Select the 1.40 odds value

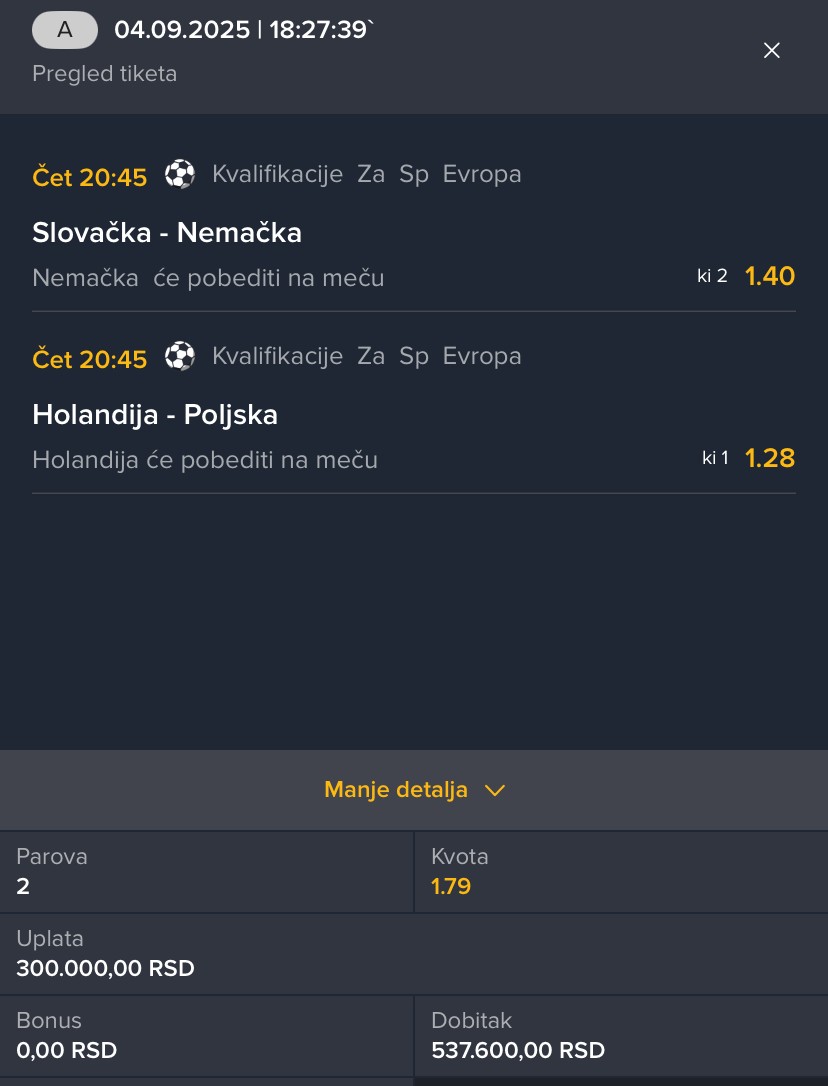(x=769, y=277)
